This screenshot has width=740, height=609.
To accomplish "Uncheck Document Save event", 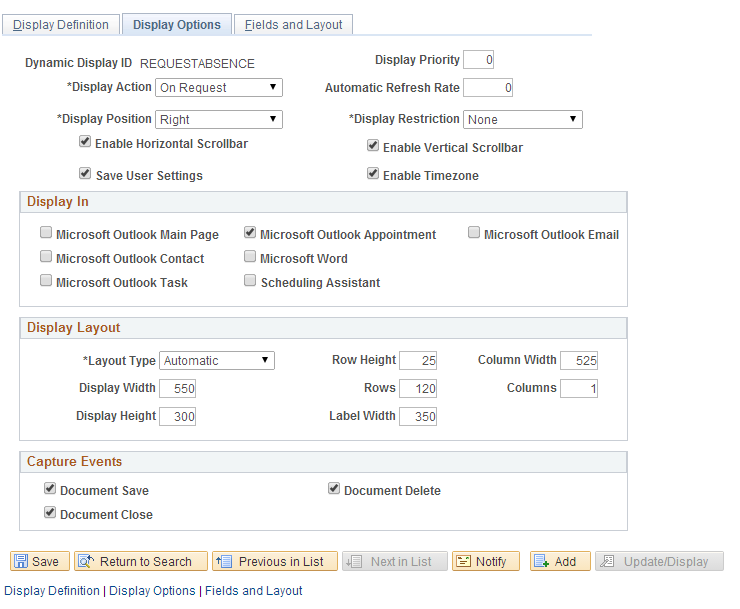I will point(50,488).
